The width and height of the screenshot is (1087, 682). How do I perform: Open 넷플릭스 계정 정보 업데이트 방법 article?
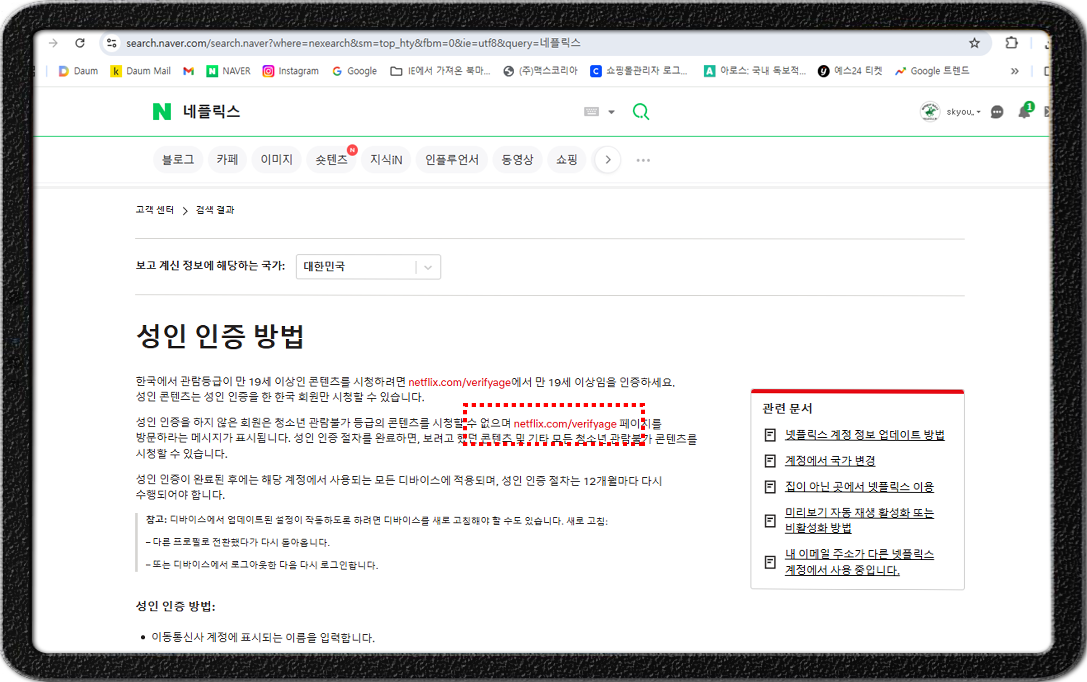click(864, 435)
